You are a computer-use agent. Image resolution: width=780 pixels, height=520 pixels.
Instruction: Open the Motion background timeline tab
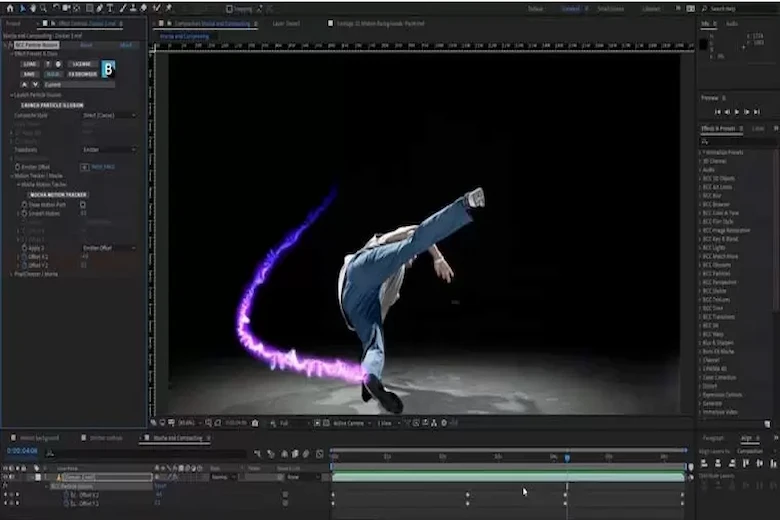tap(39, 438)
